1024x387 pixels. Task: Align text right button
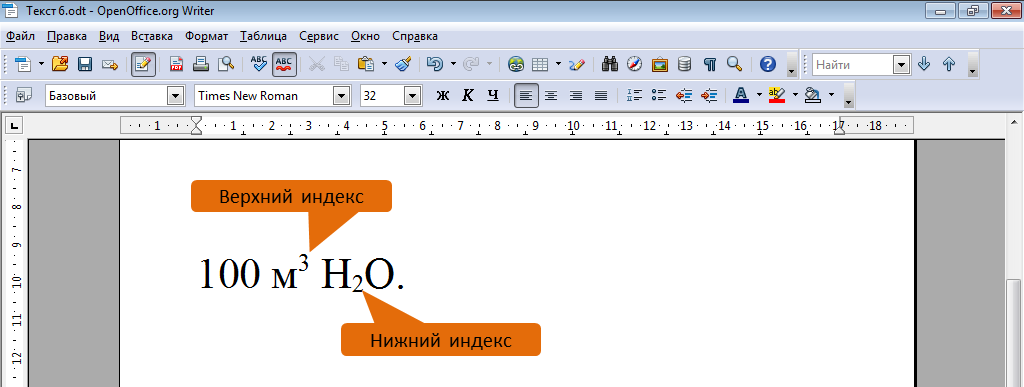(x=576, y=96)
